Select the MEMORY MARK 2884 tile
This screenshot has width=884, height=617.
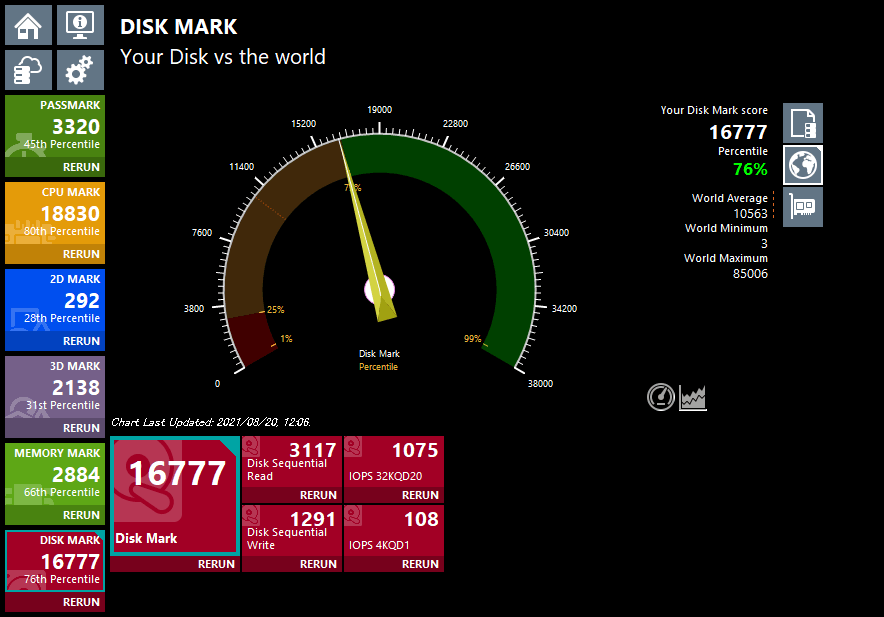(x=55, y=474)
